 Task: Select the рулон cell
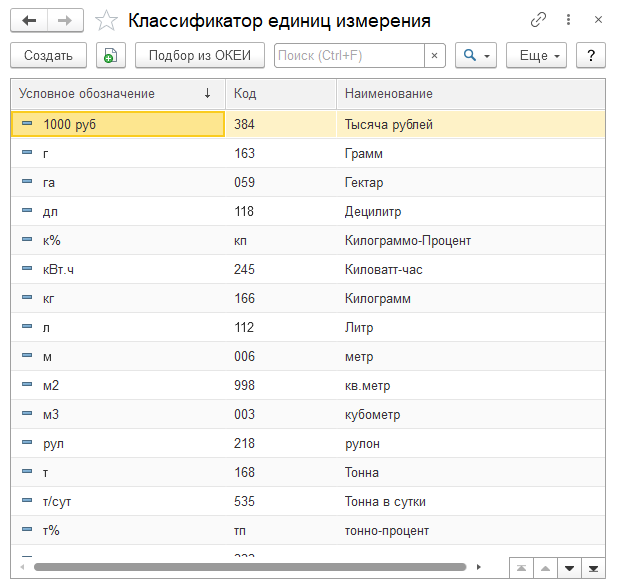coord(471,443)
